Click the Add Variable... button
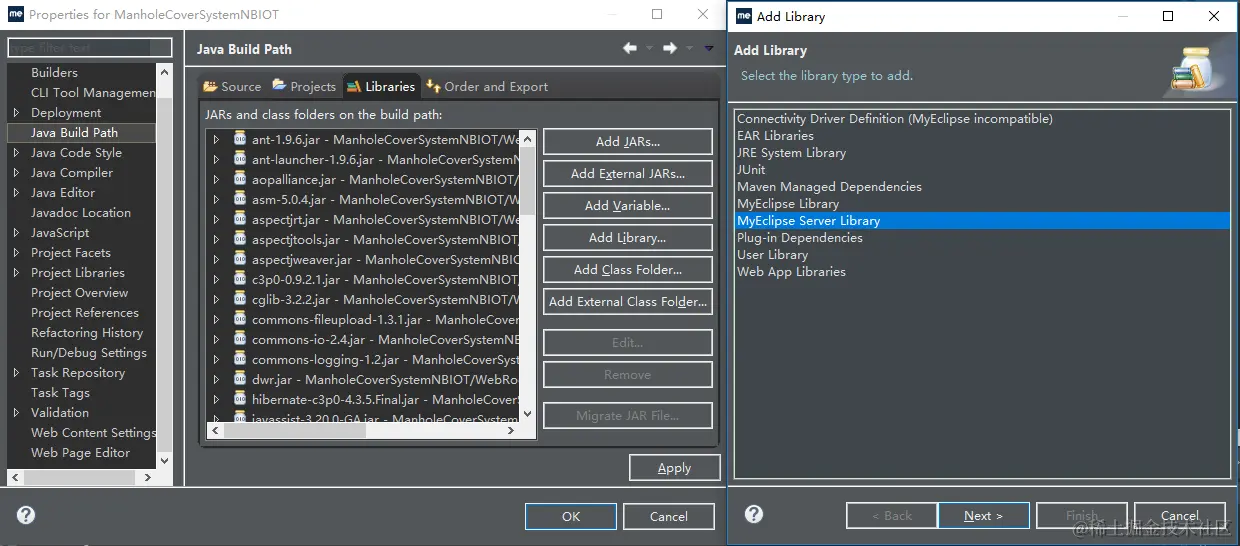This screenshot has height=546, width=1240. click(x=628, y=206)
